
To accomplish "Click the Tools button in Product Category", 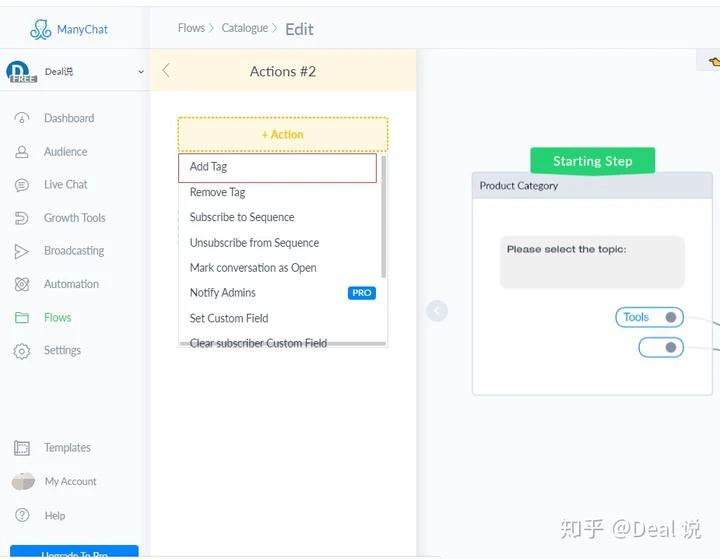I will coord(649,317).
